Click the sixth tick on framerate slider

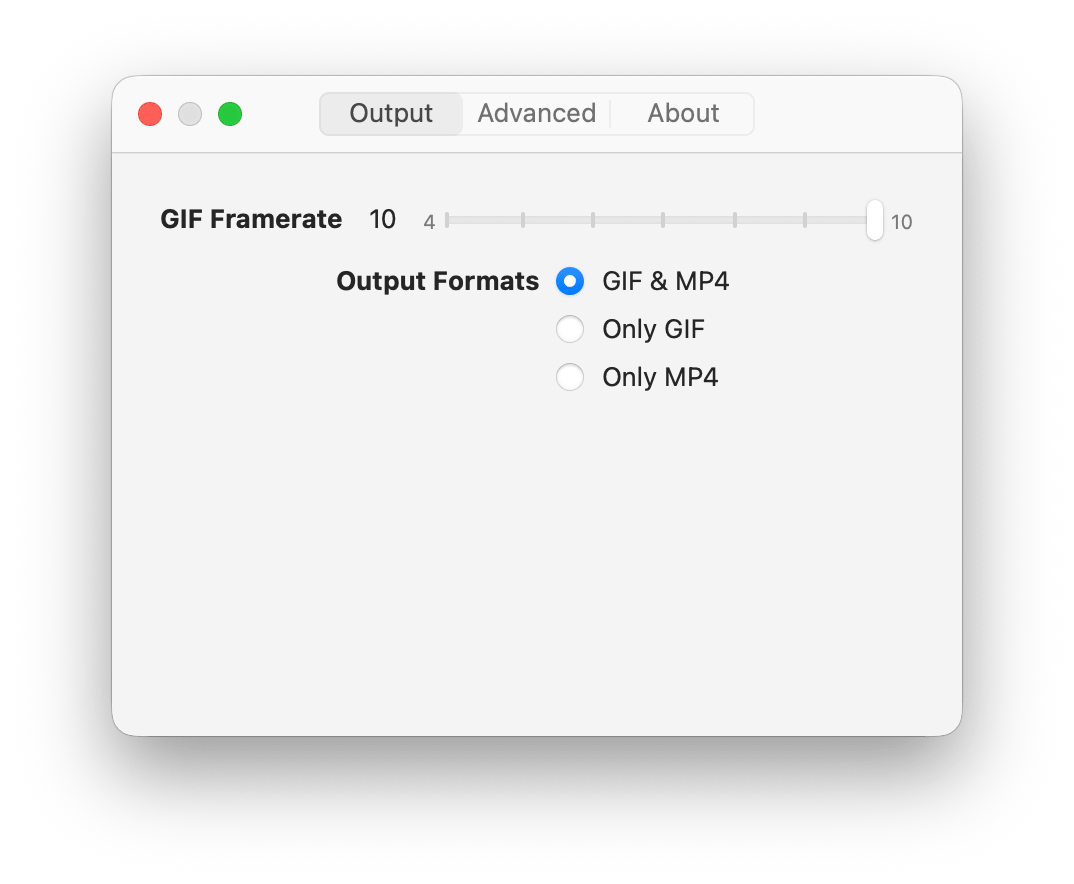tap(805, 220)
